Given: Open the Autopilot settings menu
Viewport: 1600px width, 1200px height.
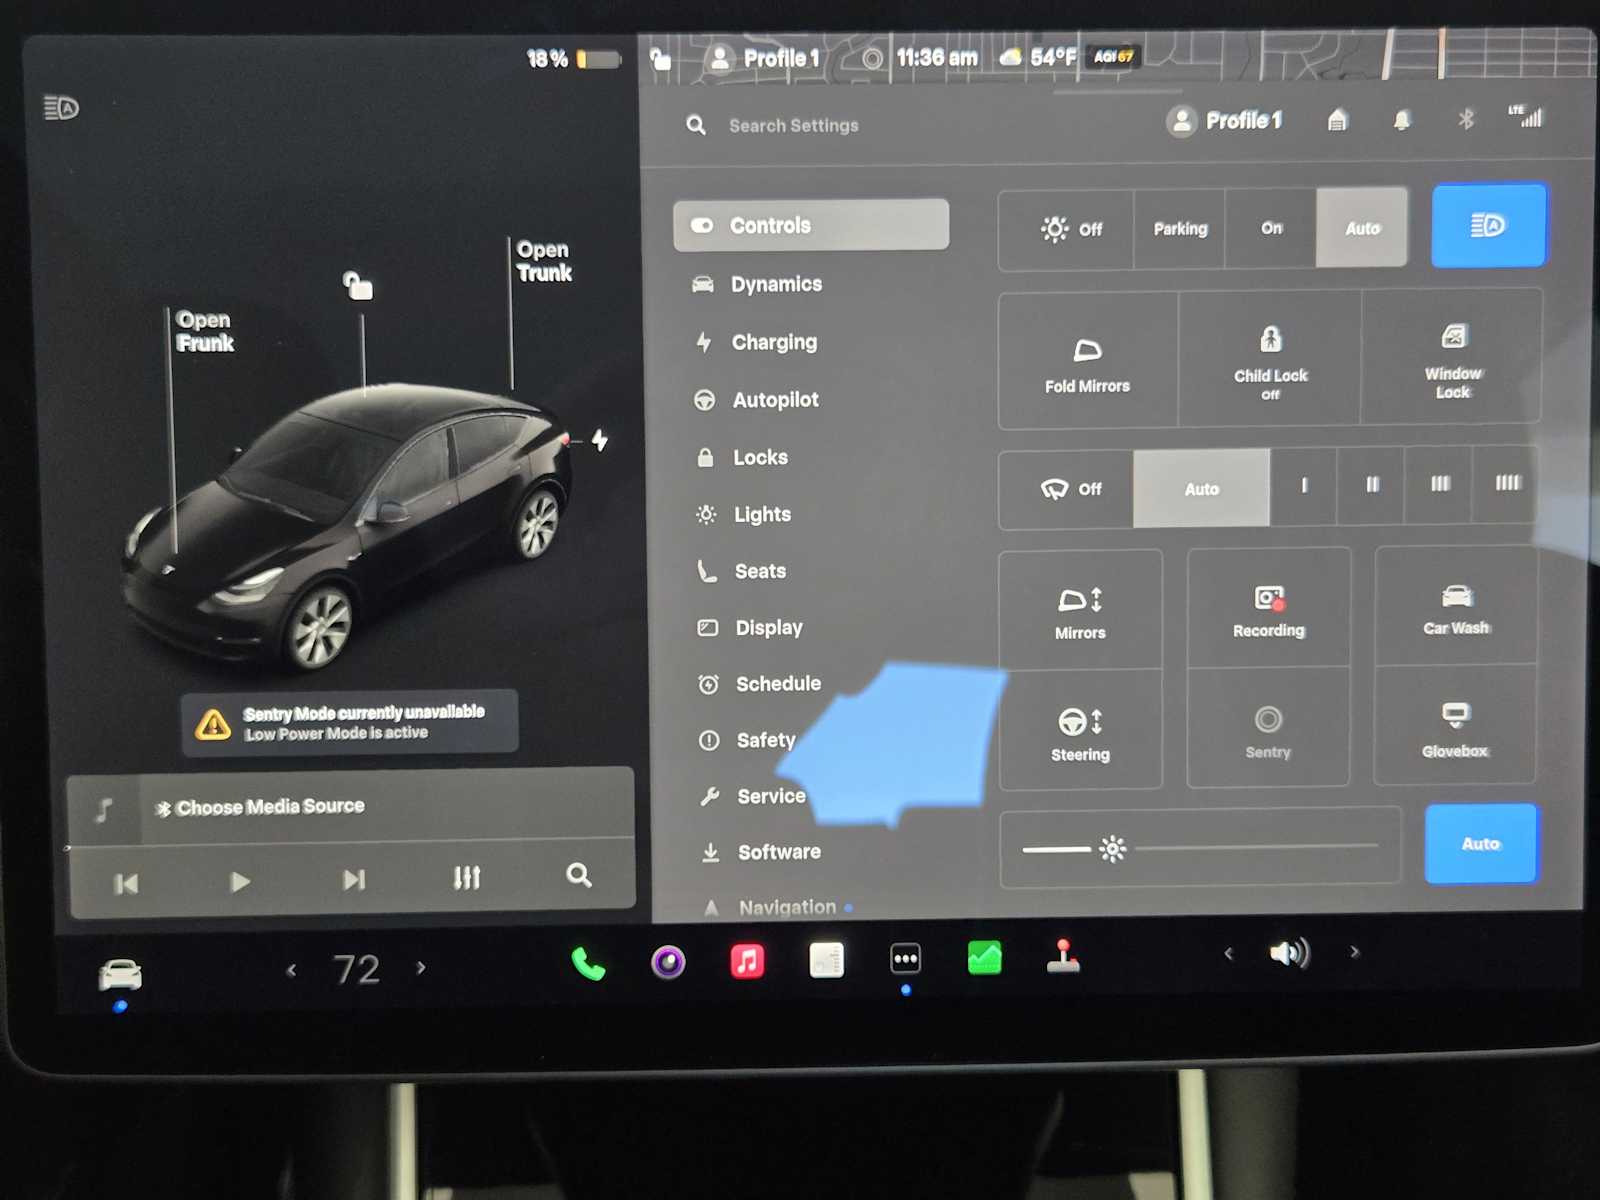Looking at the screenshot, I should 775,400.
